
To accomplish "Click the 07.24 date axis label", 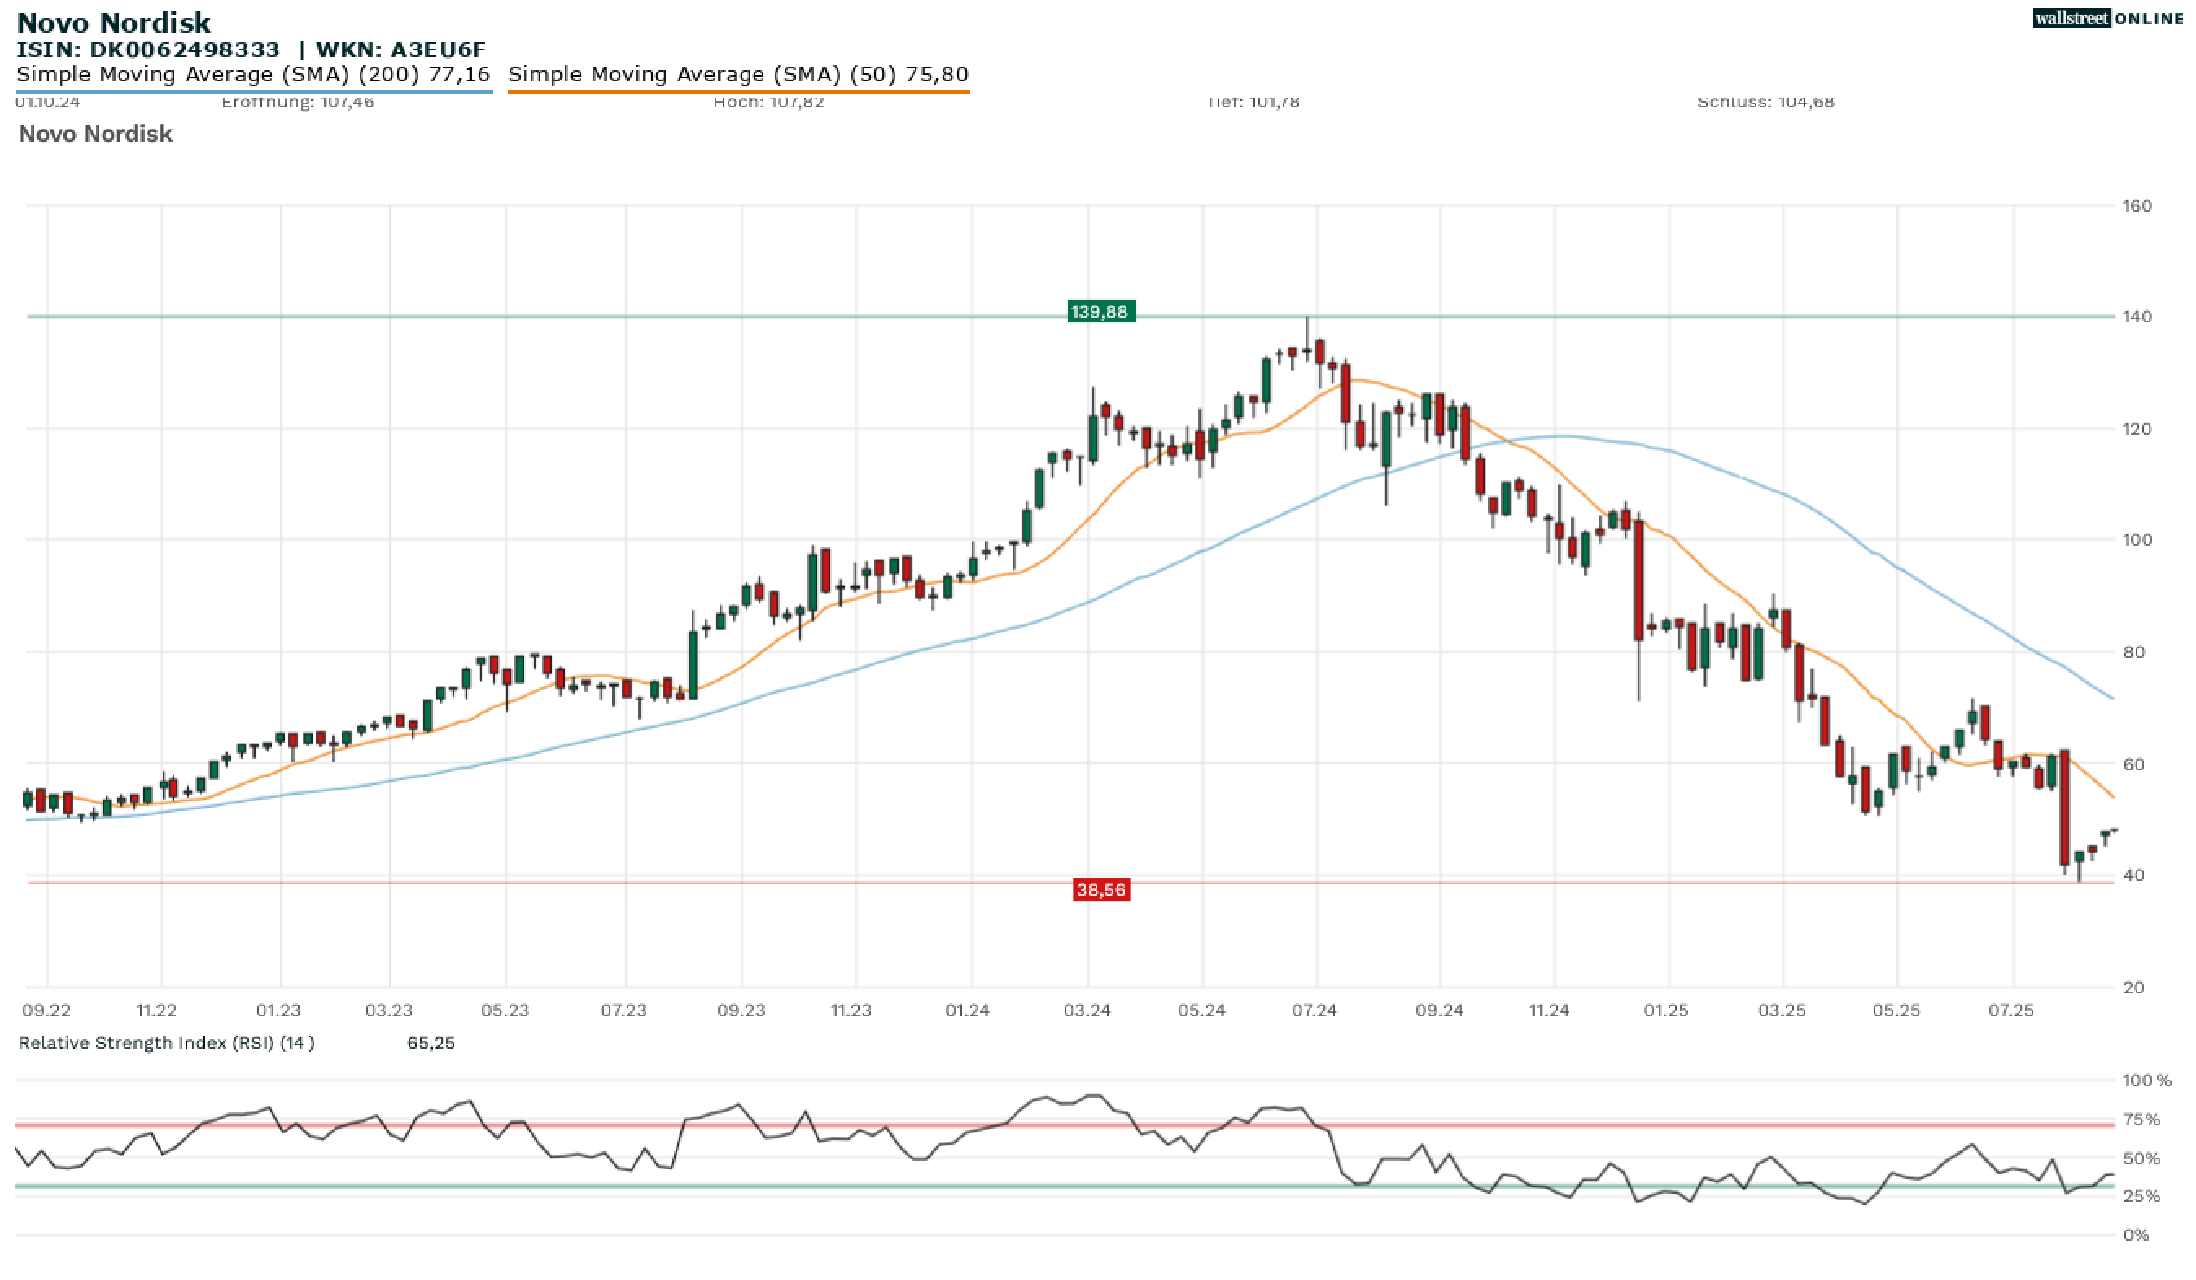I will [x=1314, y=1010].
